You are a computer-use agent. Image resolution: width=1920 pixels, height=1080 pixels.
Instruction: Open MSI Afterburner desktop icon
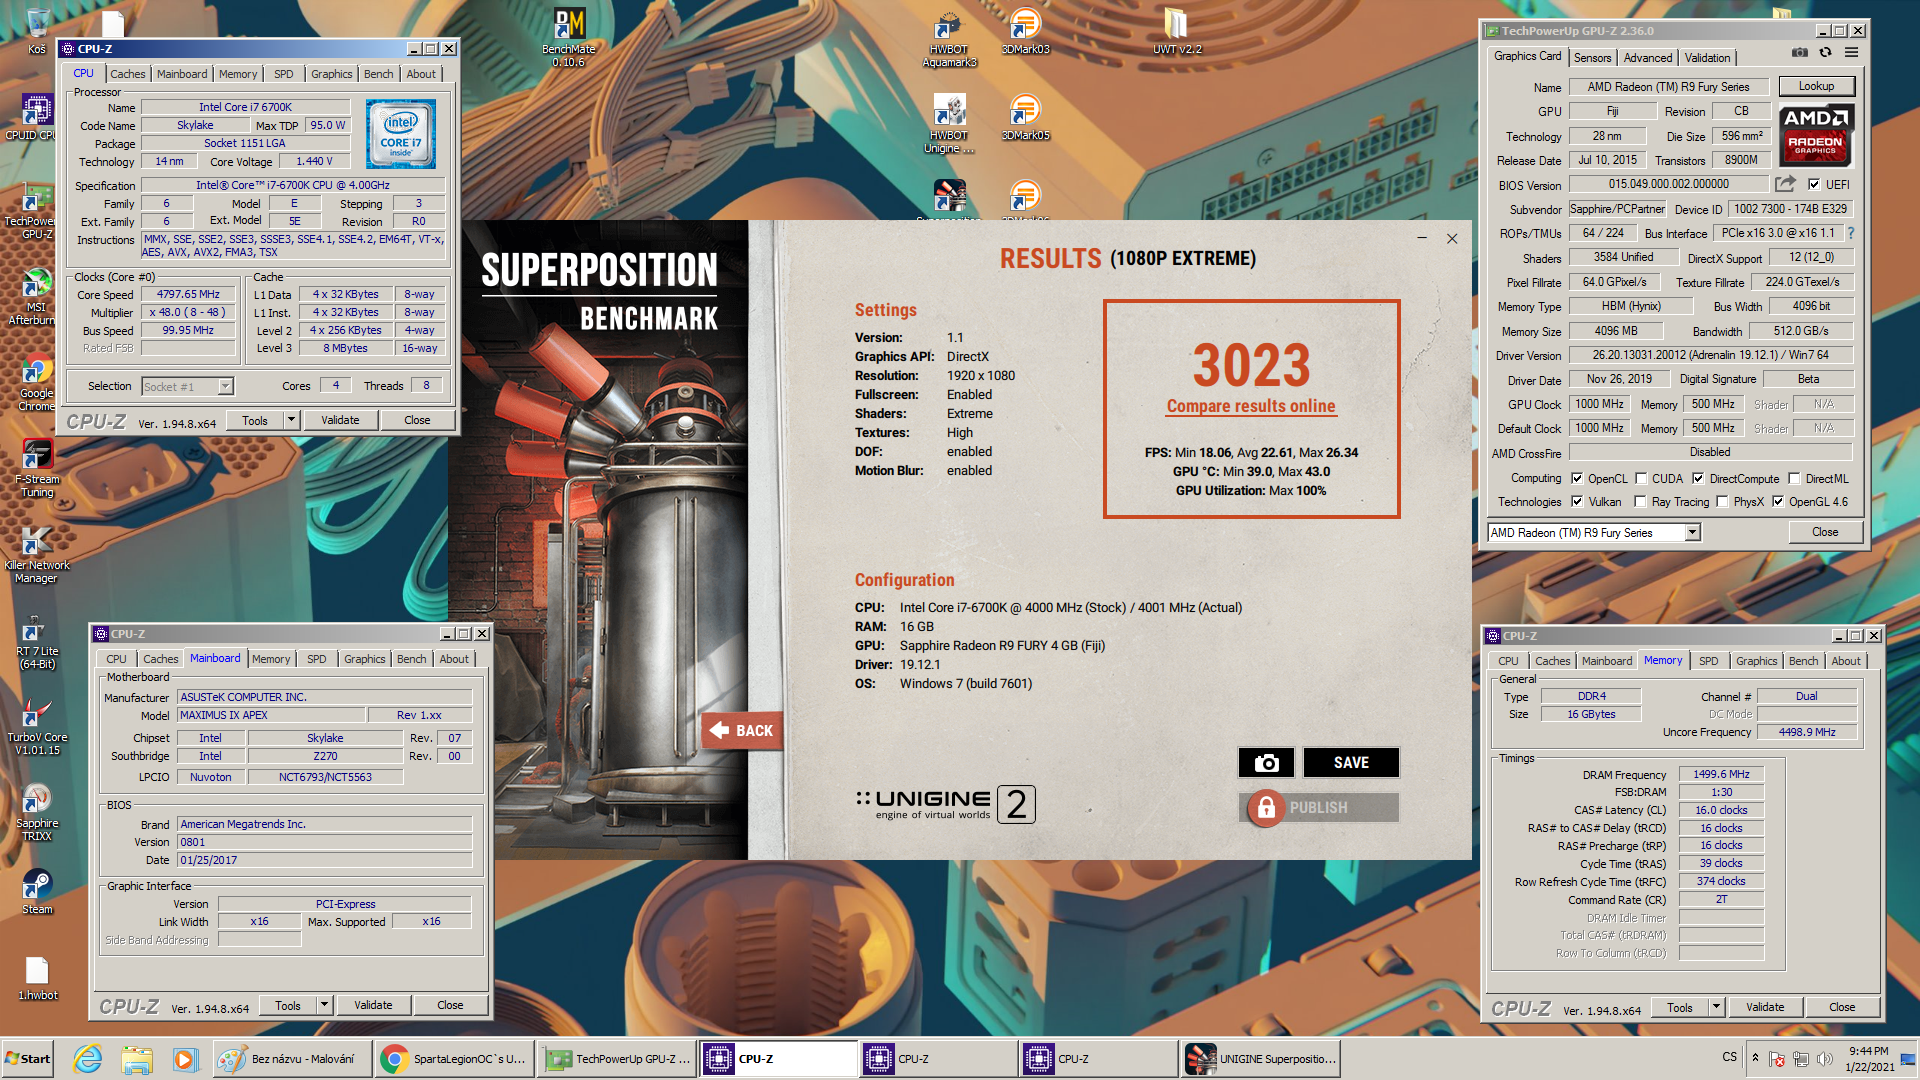pyautogui.click(x=36, y=296)
